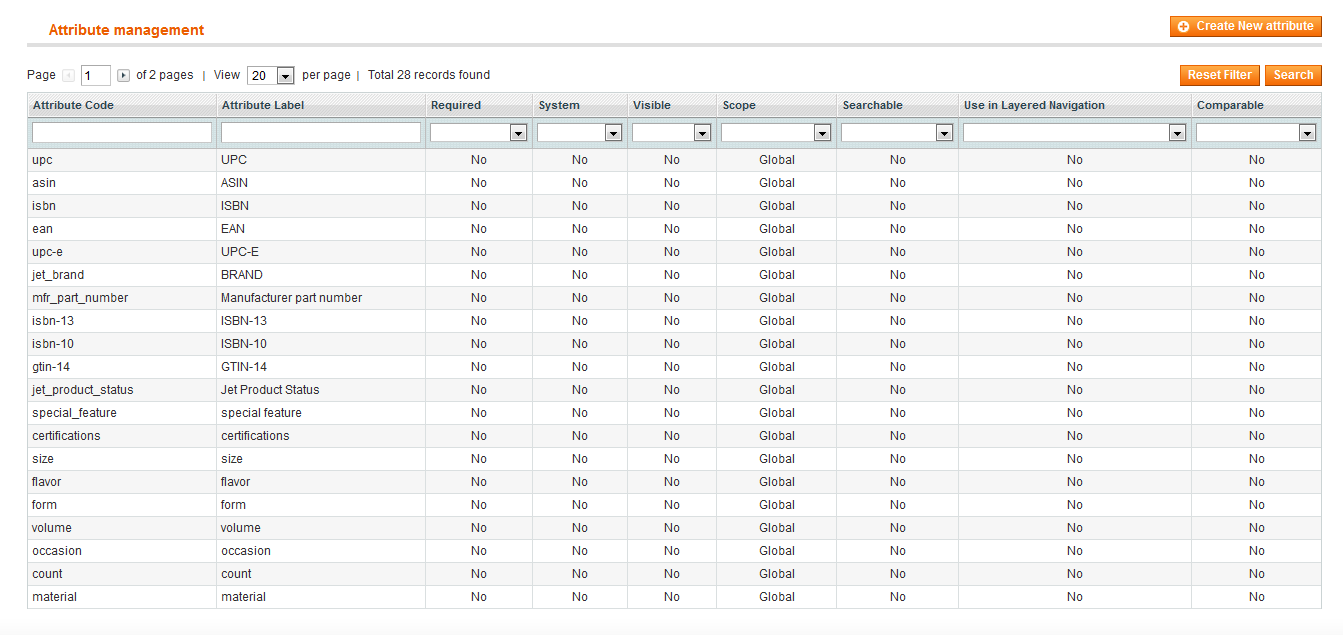
Task: Select the upc-e attribute code row
Action: pyautogui.click(x=674, y=252)
